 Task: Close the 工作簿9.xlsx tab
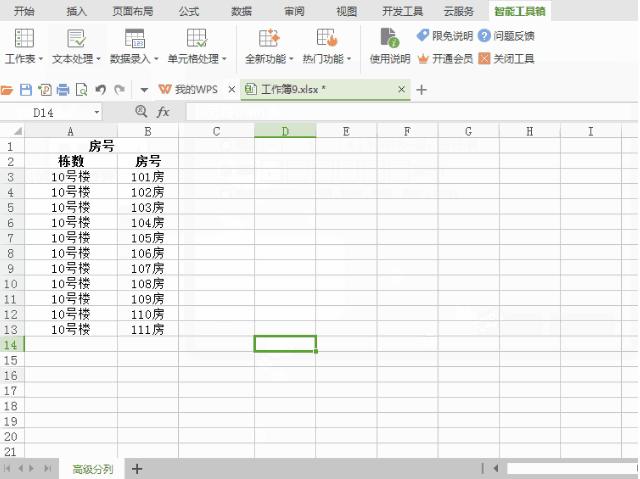401,89
